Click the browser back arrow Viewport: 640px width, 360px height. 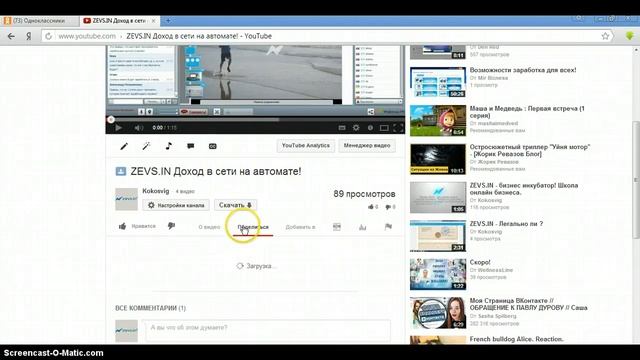pyautogui.click(x=11, y=36)
